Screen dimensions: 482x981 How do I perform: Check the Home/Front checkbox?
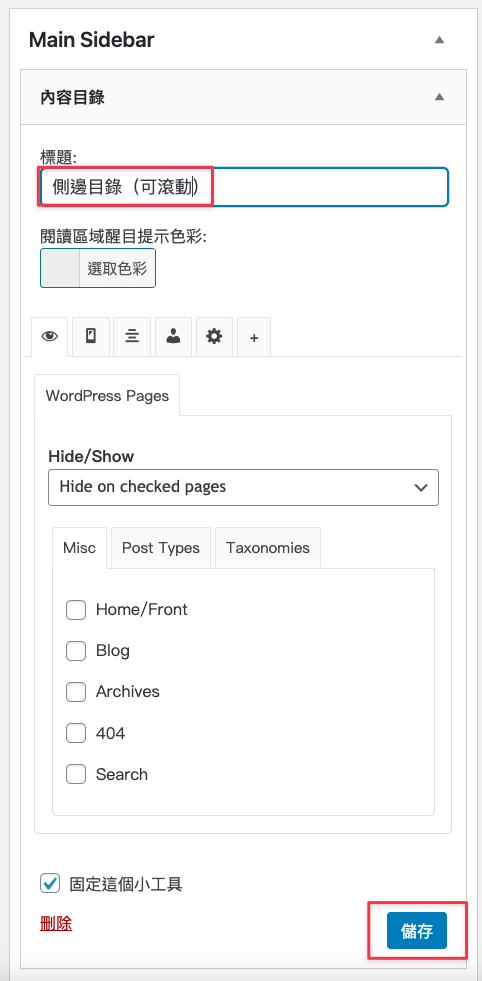pyautogui.click(x=76, y=609)
